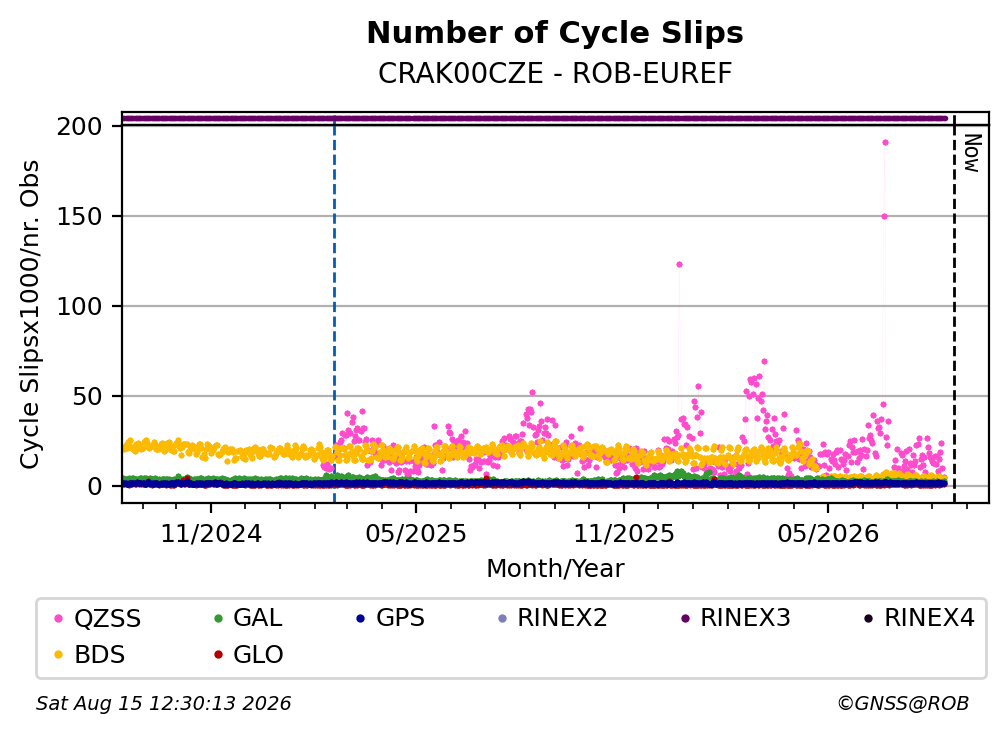
Task: Click the 05/2025 x-axis tick label
Action: click(x=416, y=533)
